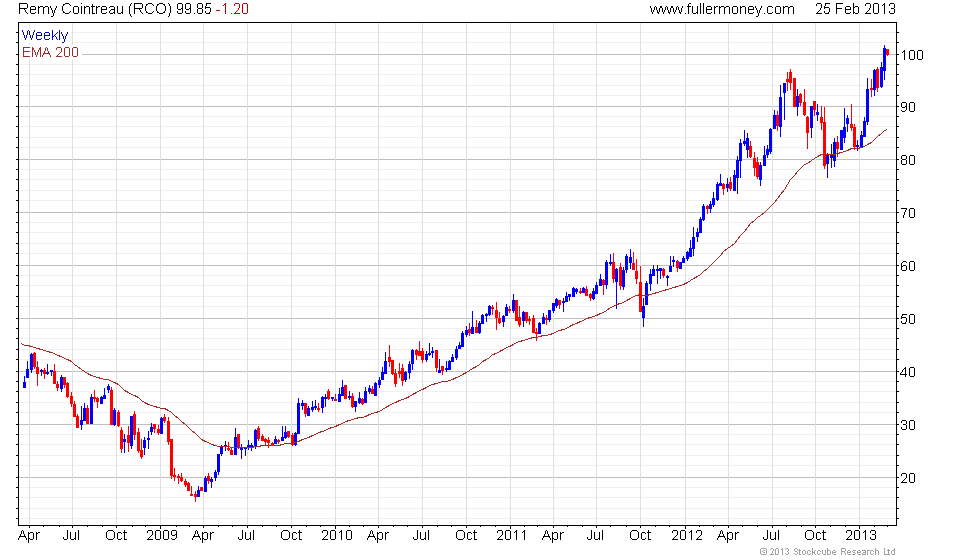Click the 40 price axis label
This screenshot has width=980, height=560.
pos(908,372)
